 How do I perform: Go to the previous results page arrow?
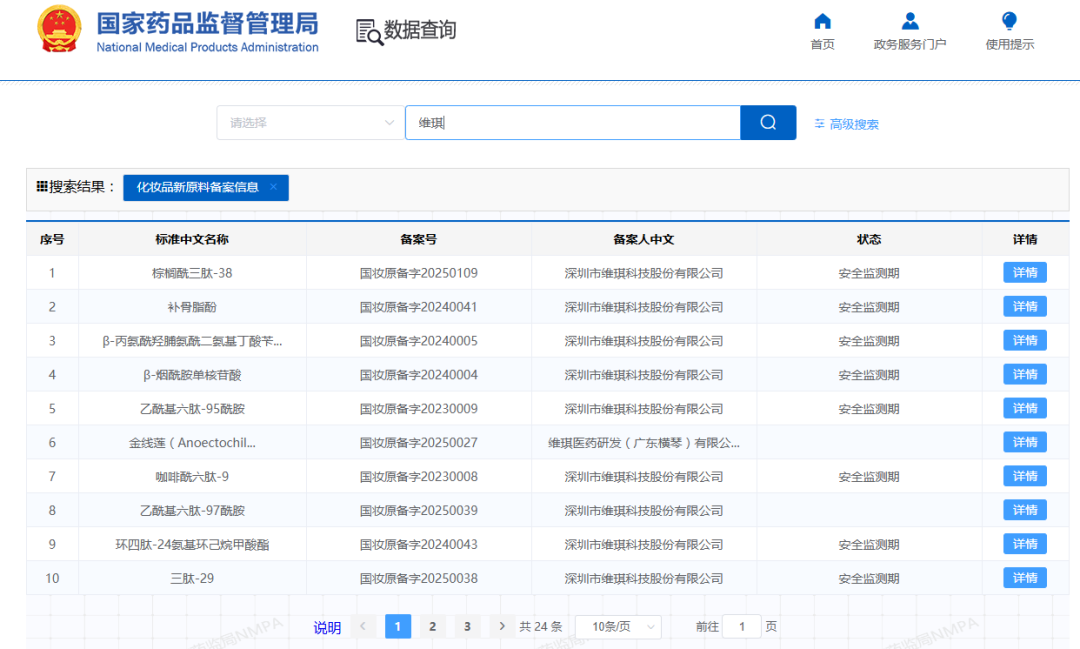pyautogui.click(x=363, y=626)
